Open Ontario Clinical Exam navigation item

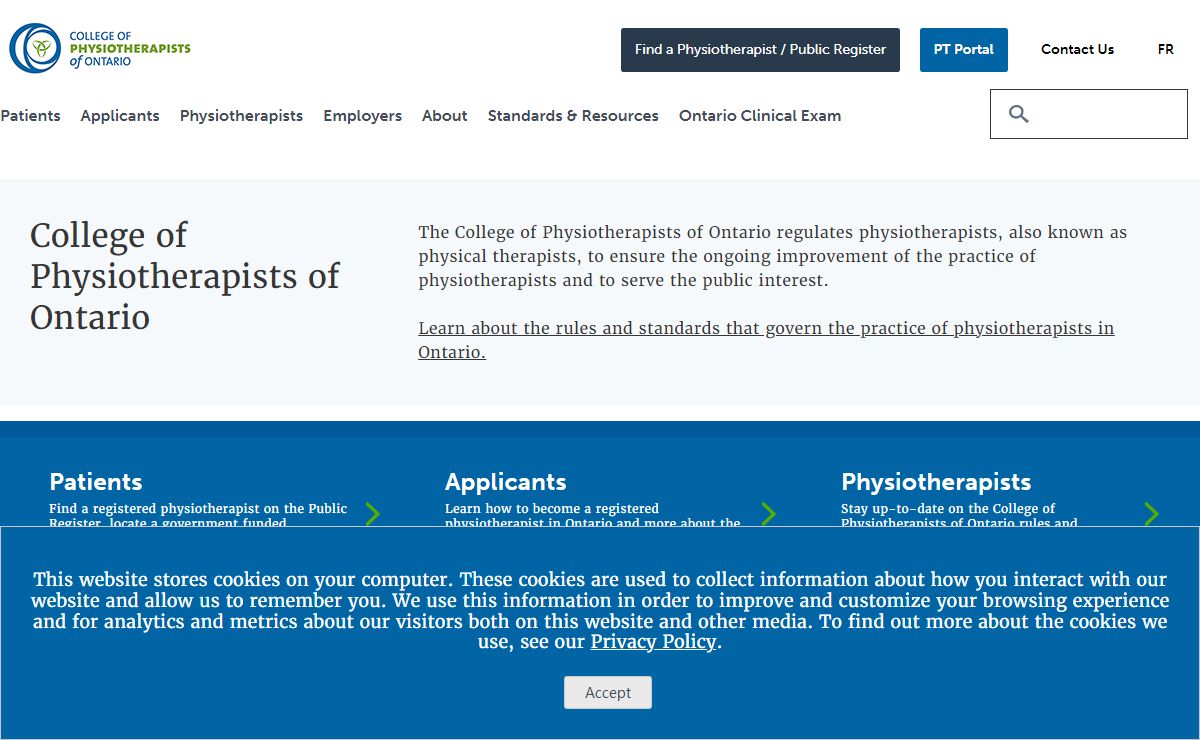tap(760, 116)
